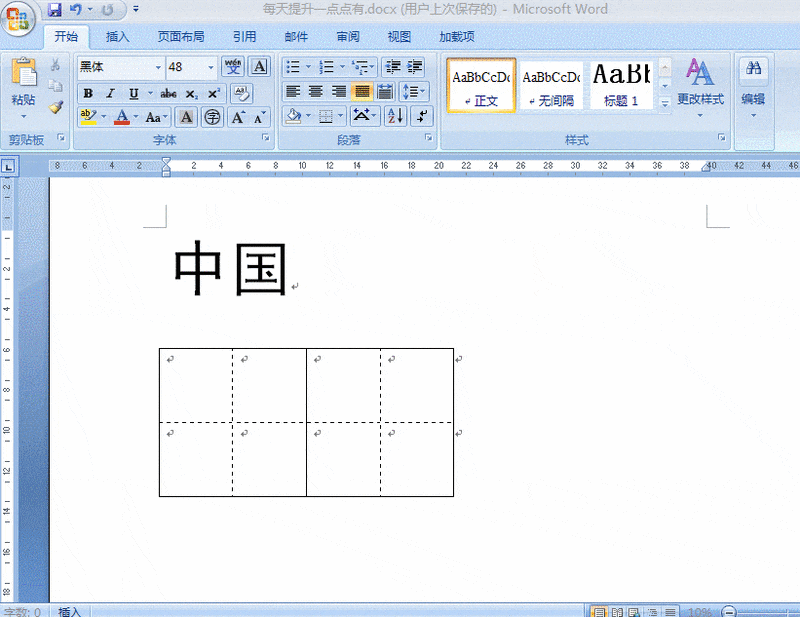This screenshot has width=800, height=617.
Task: Toggle Italic formatting
Action: coord(110,93)
